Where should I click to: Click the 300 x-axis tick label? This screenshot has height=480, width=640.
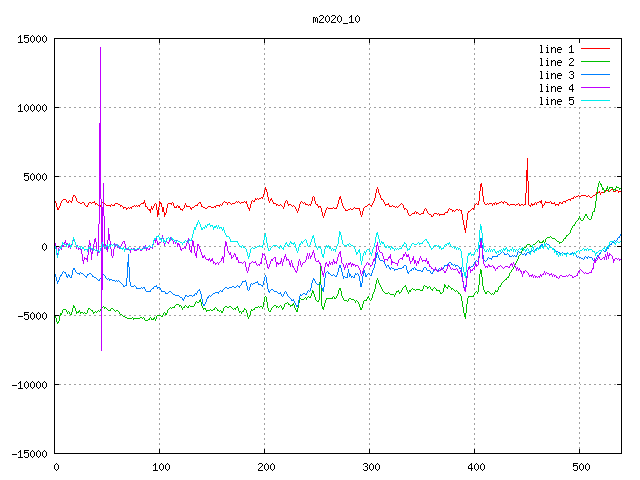tap(370, 467)
